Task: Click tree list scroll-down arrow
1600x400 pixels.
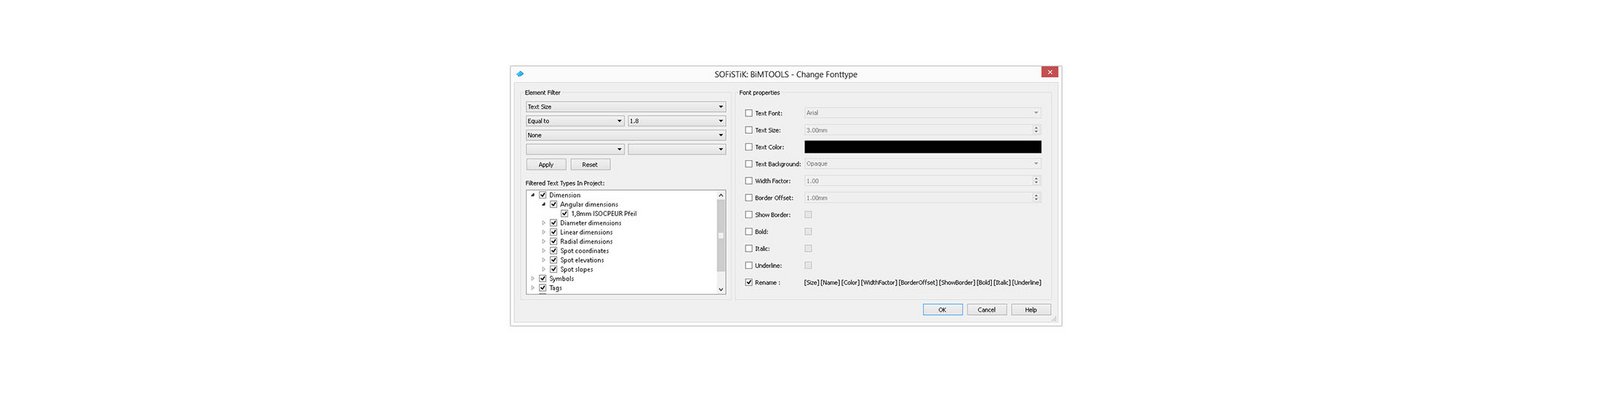Action: [721, 289]
